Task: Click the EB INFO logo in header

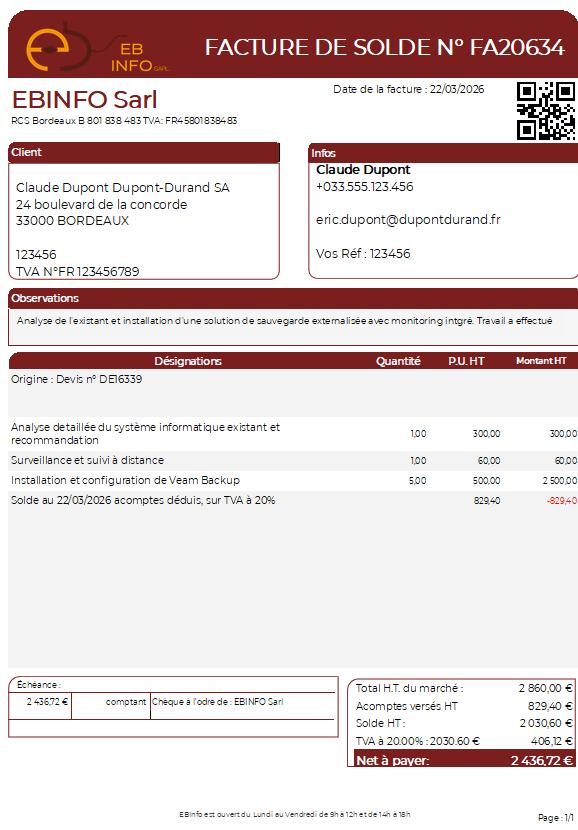Action: tap(97, 48)
